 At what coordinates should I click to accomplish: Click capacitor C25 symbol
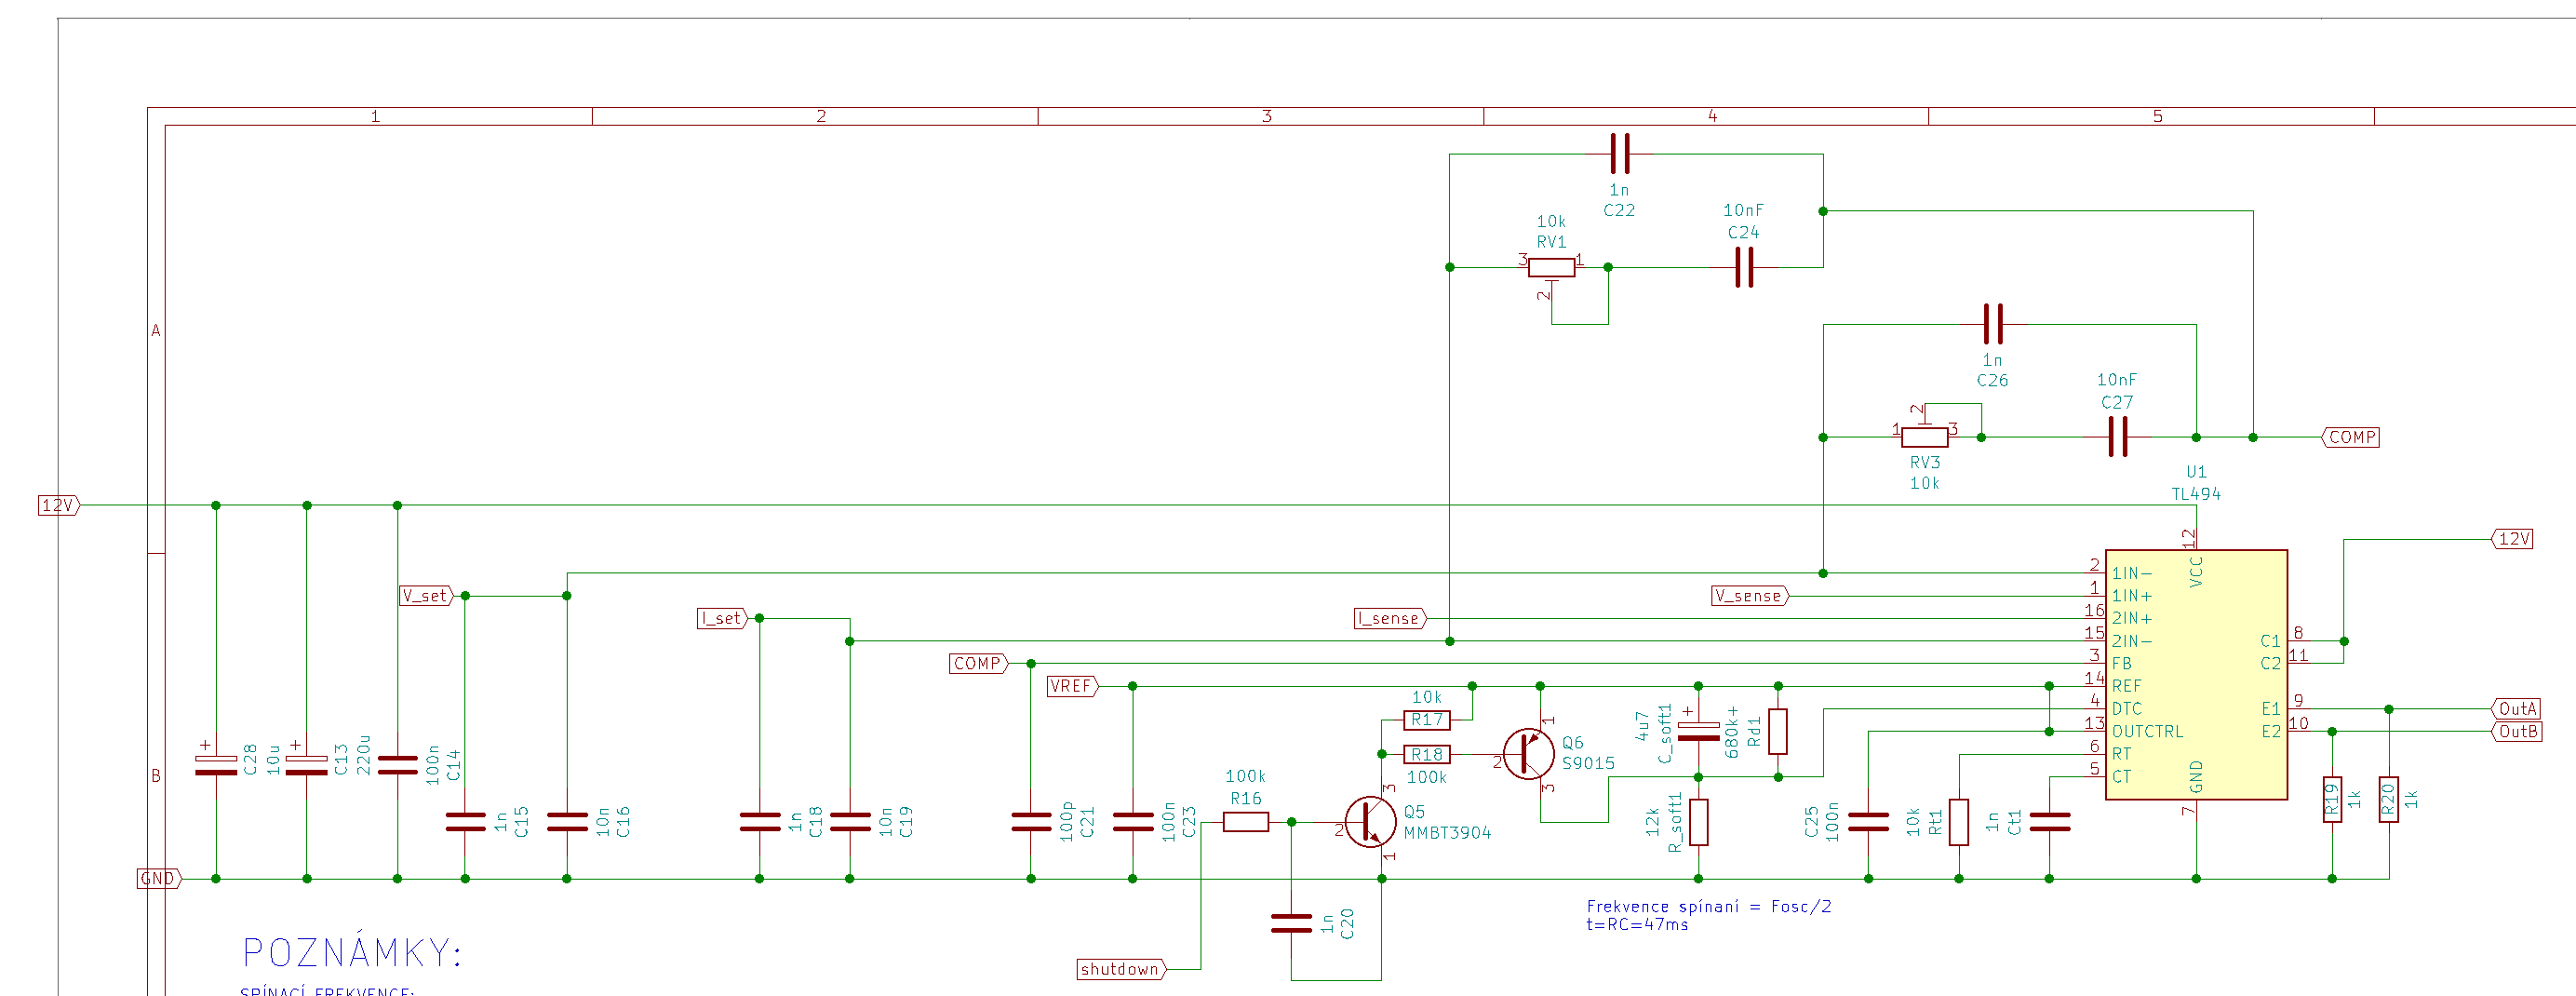pyautogui.click(x=1868, y=822)
